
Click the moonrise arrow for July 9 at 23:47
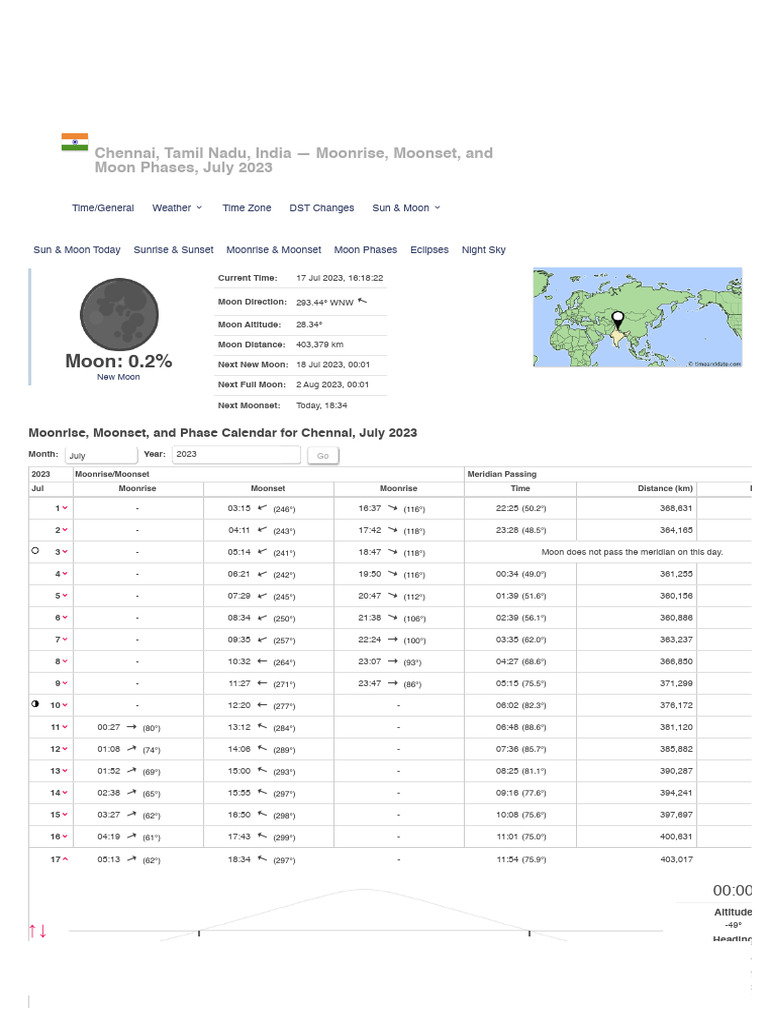tap(392, 683)
